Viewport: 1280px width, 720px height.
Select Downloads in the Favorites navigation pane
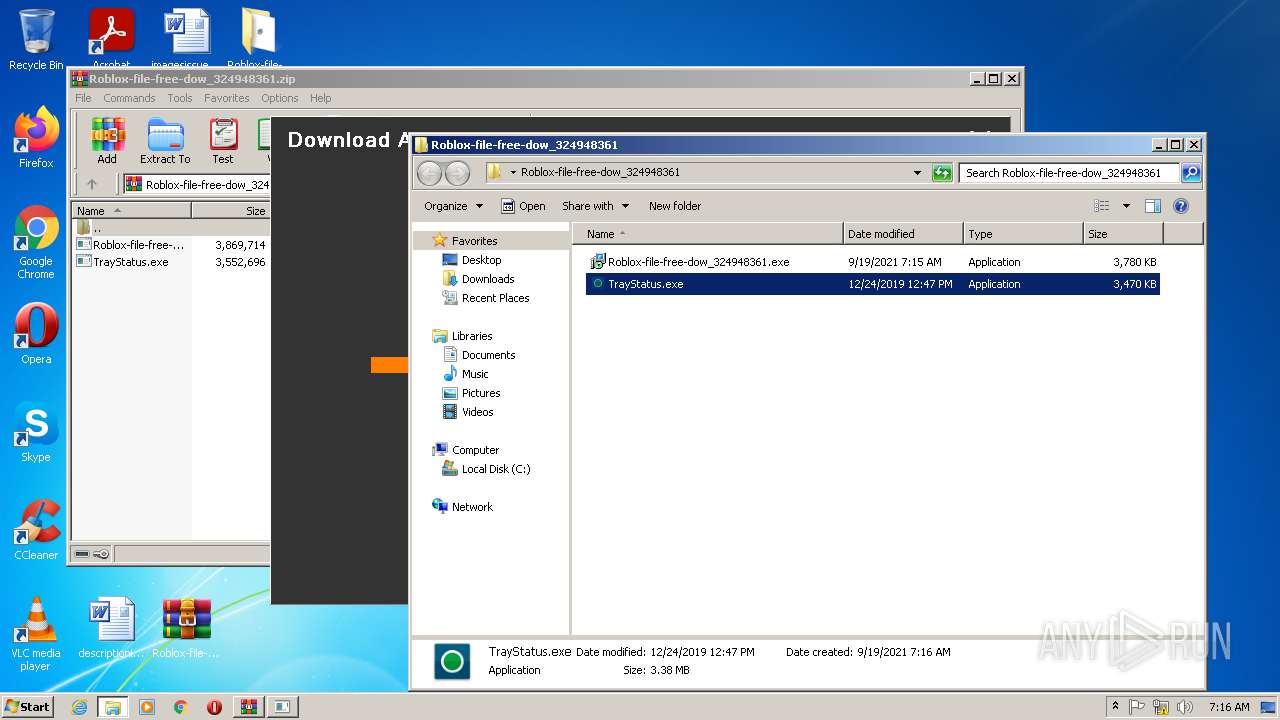[x=487, y=279]
